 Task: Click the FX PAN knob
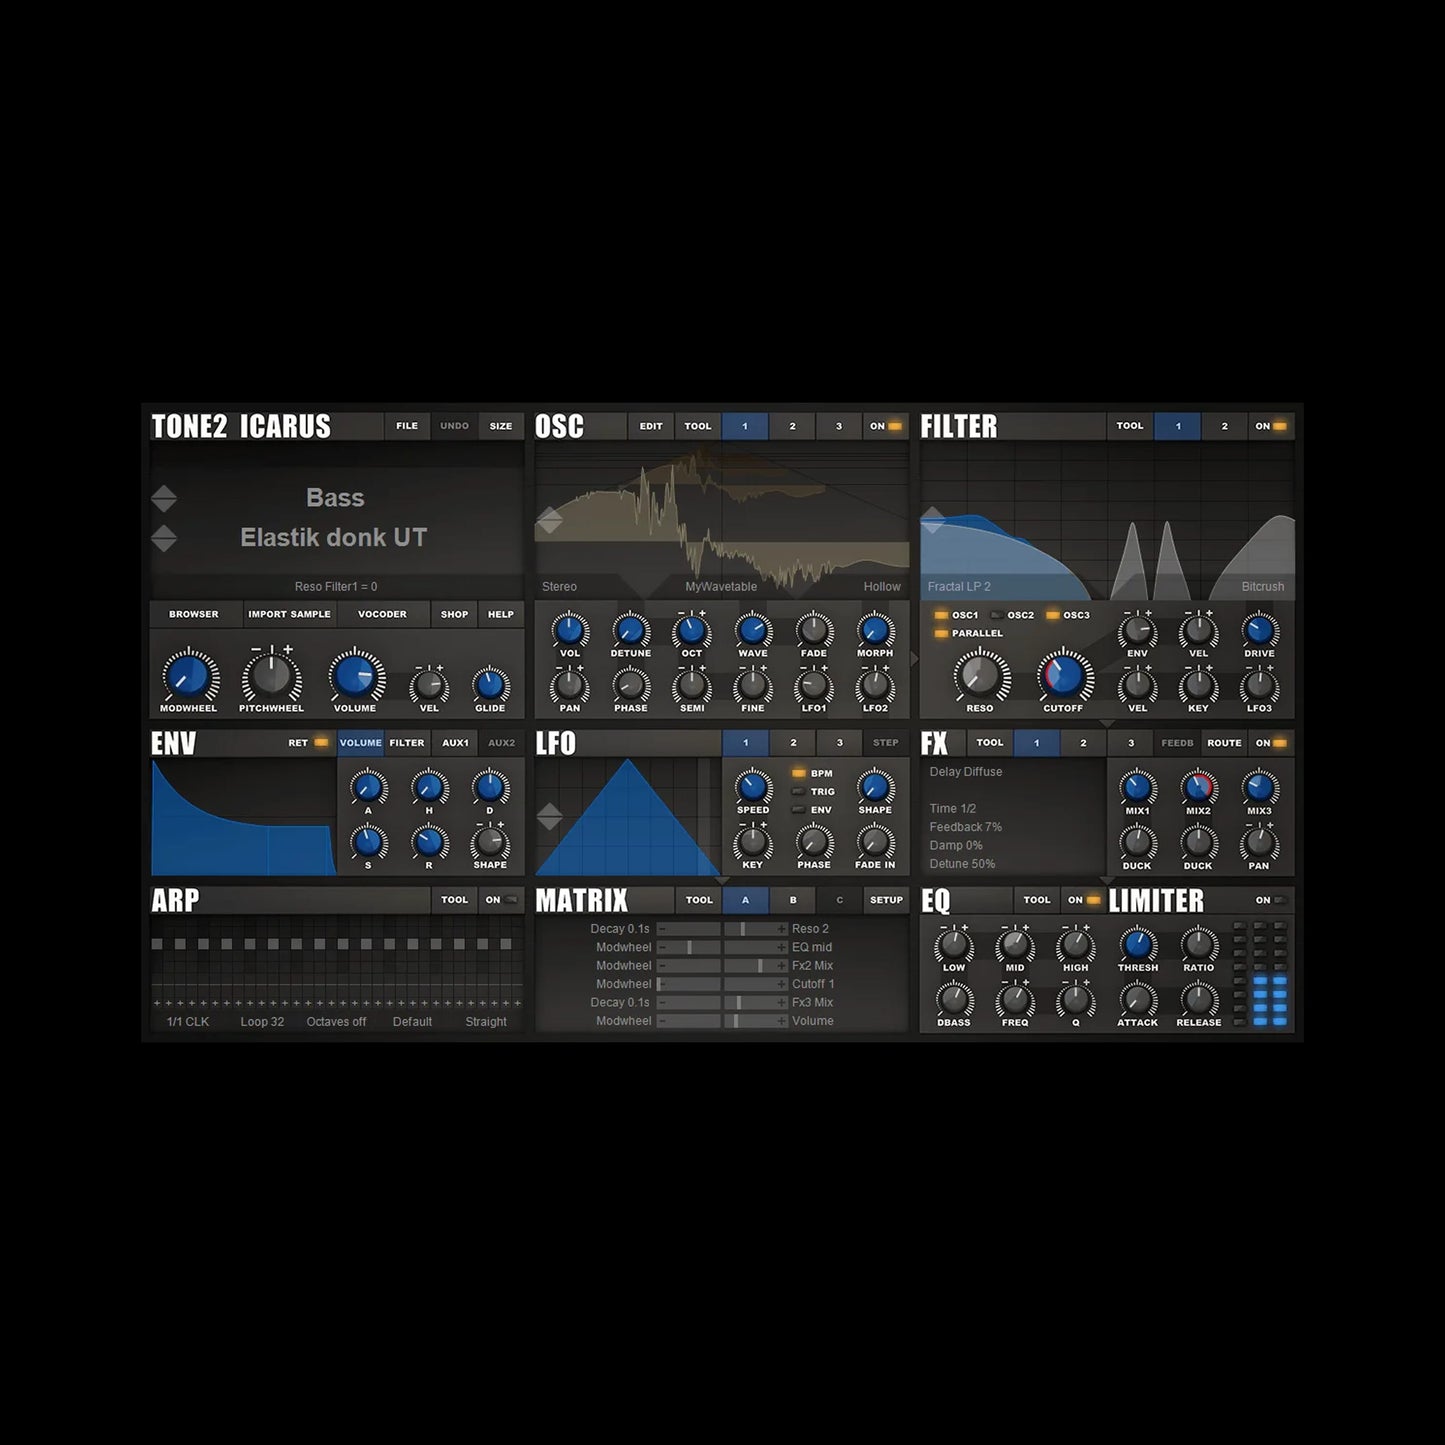1259,843
